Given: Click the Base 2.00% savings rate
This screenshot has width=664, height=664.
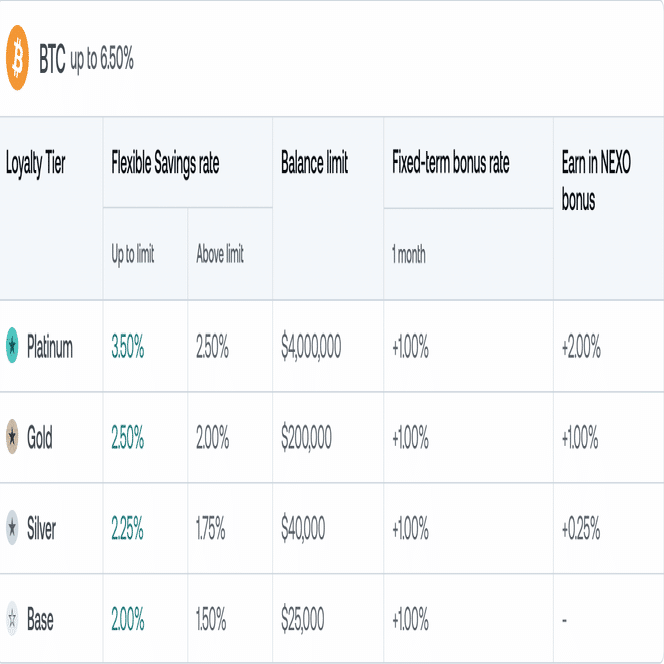Looking at the screenshot, I should click(x=128, y=619).
